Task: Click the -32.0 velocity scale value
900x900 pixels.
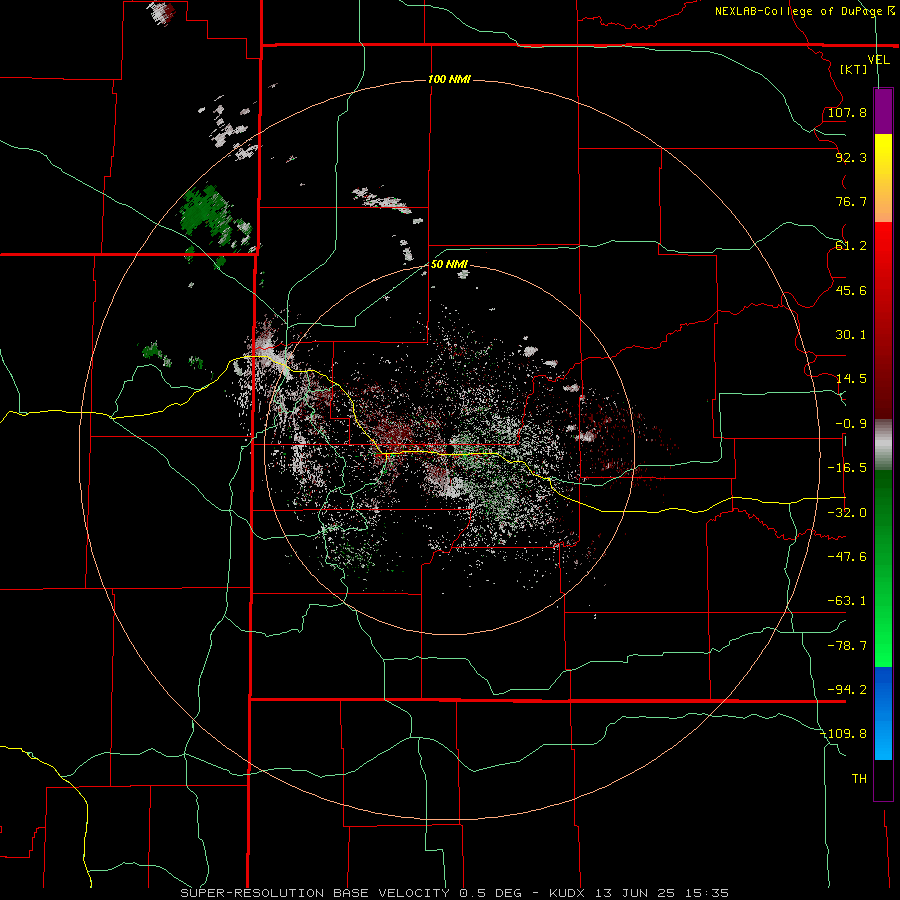Action: 847,513
